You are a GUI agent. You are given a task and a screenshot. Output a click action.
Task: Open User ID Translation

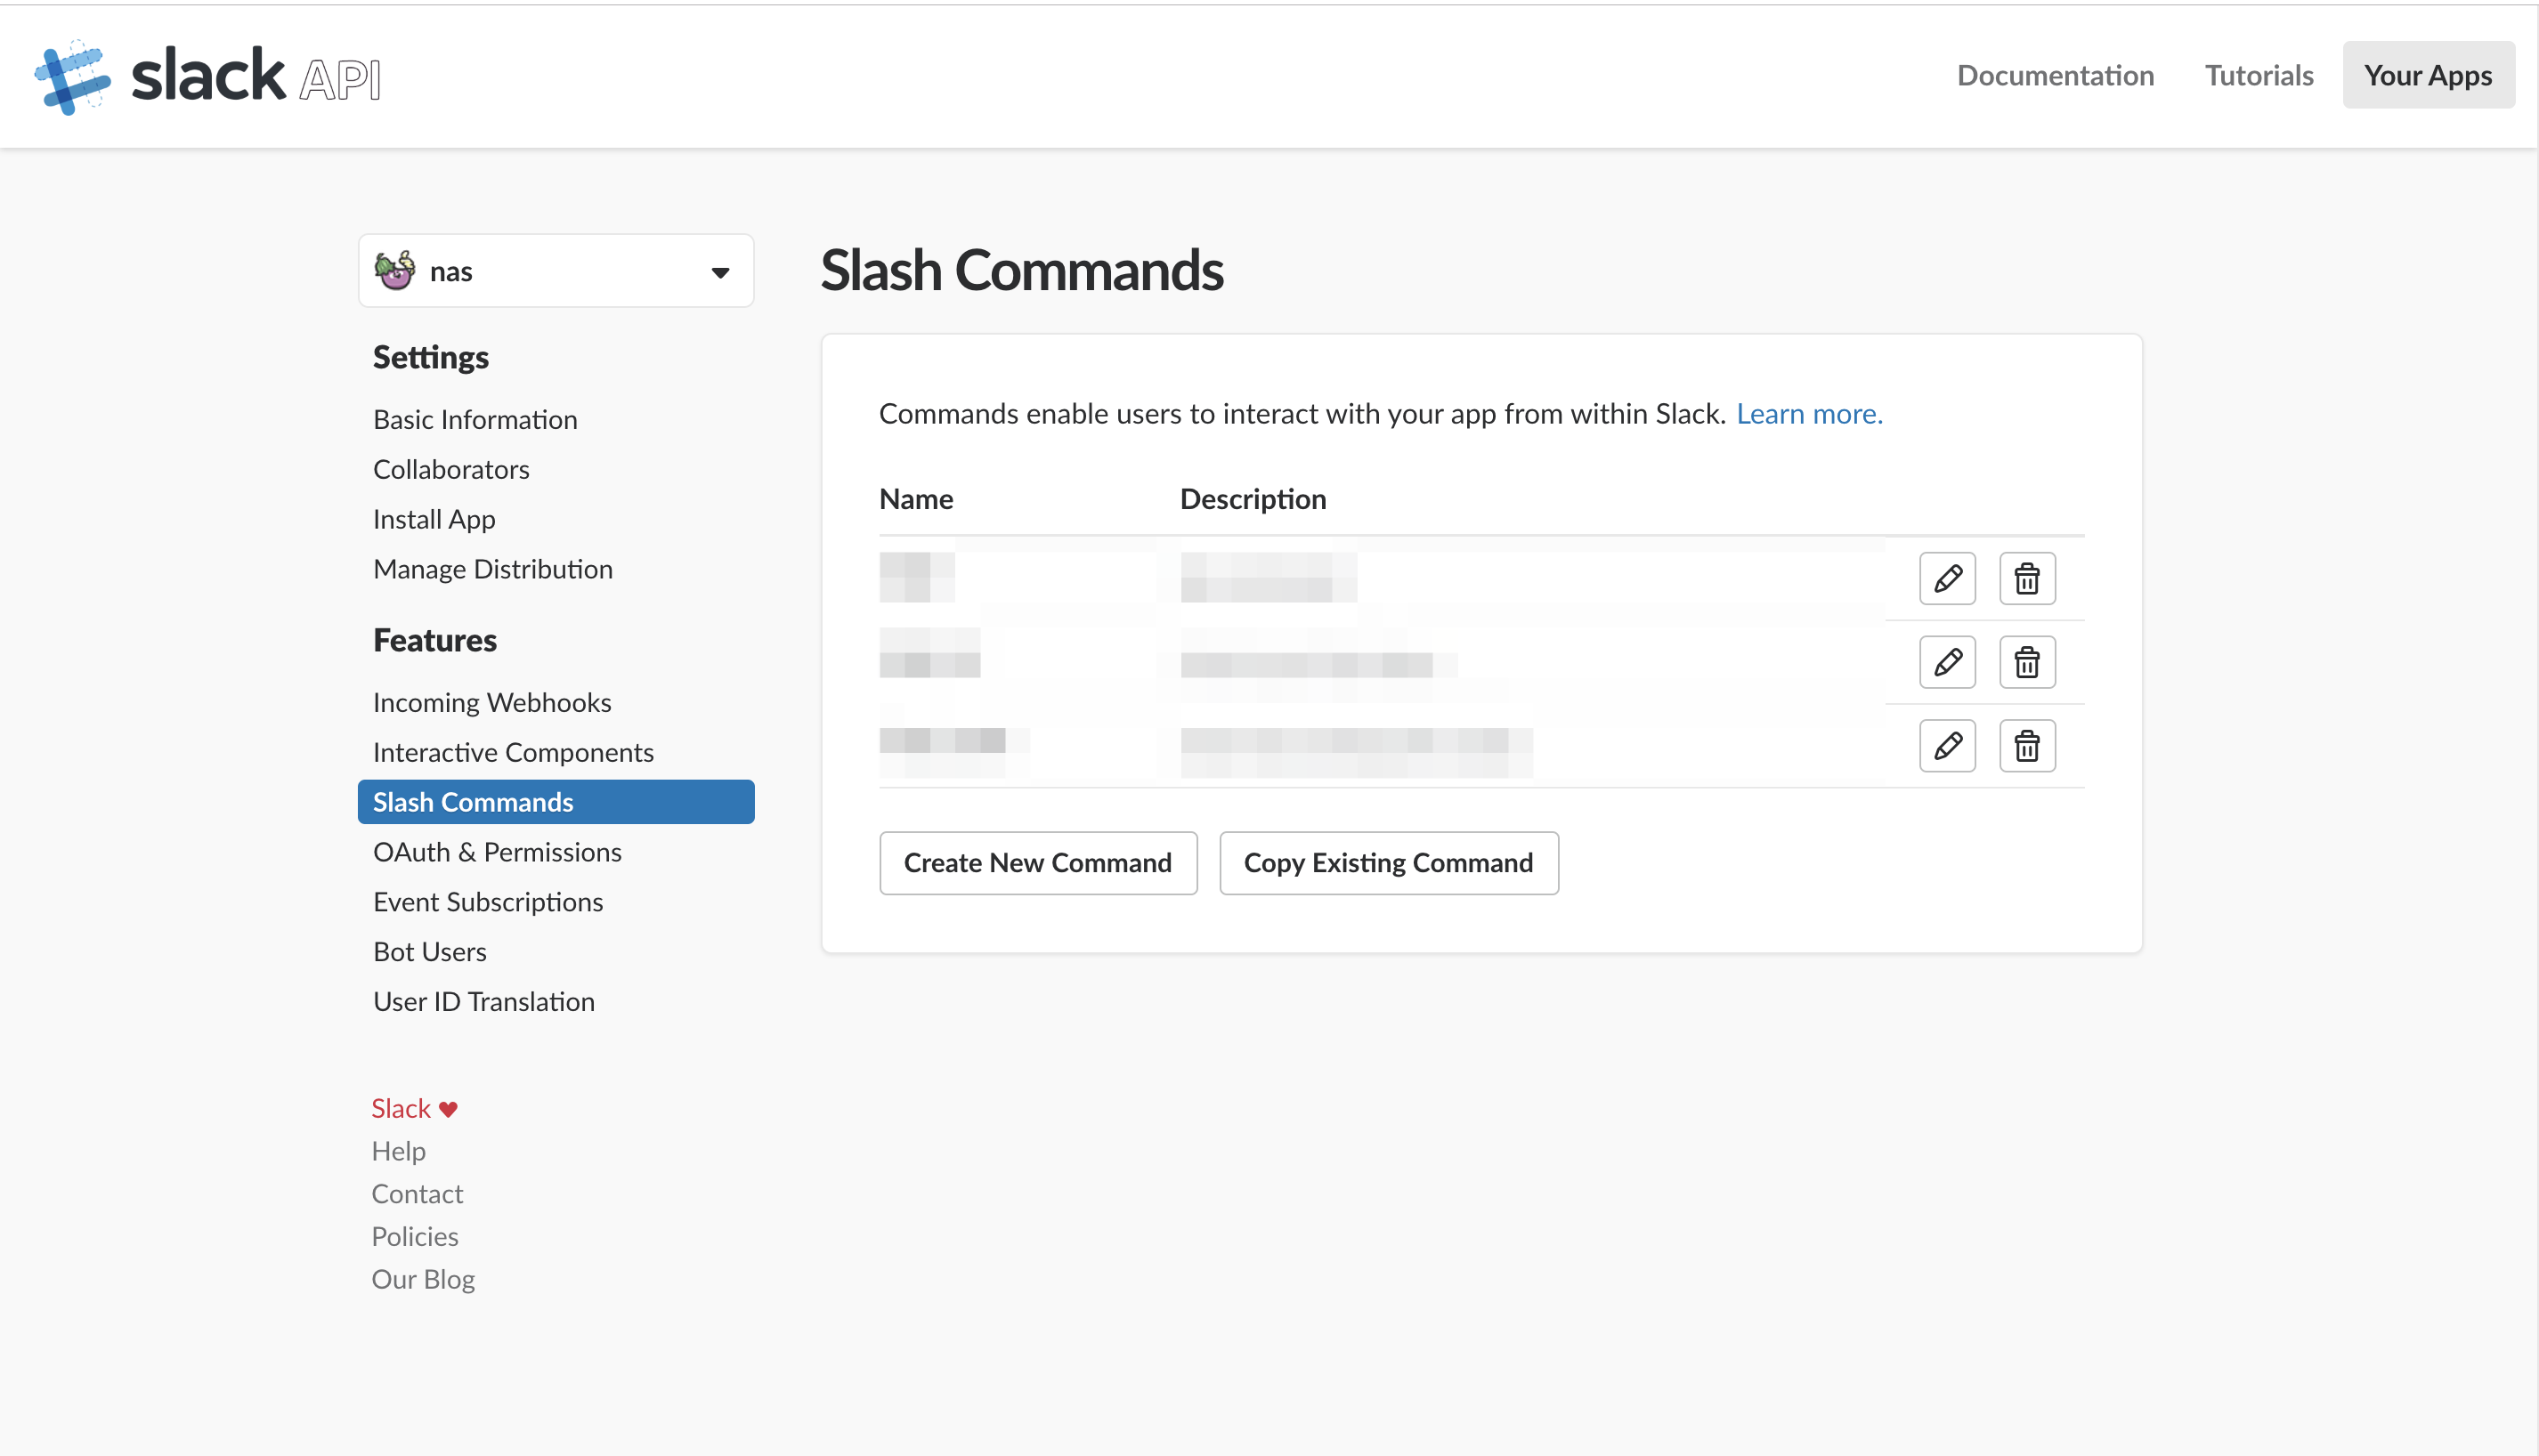(x=484, y=1002)
